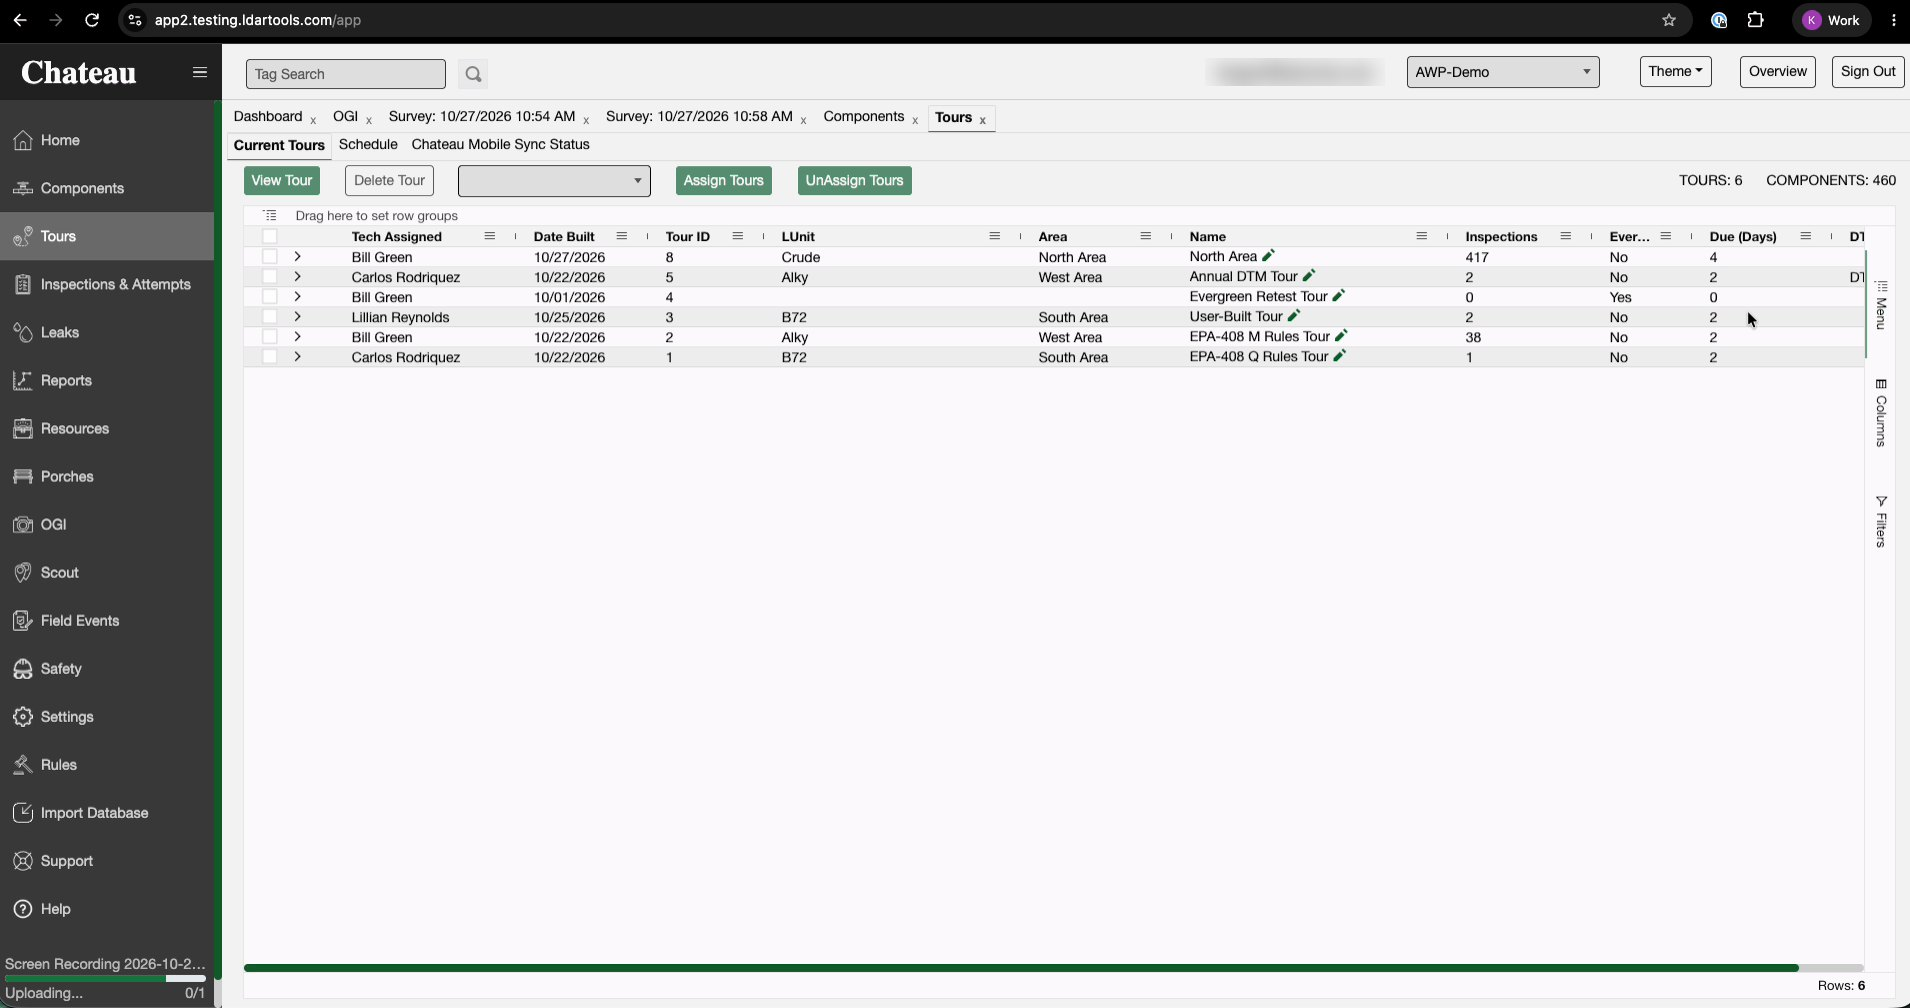Expand the EPA-408 Q Rules Tour row
The image size is (1910, 1008).
298,357
